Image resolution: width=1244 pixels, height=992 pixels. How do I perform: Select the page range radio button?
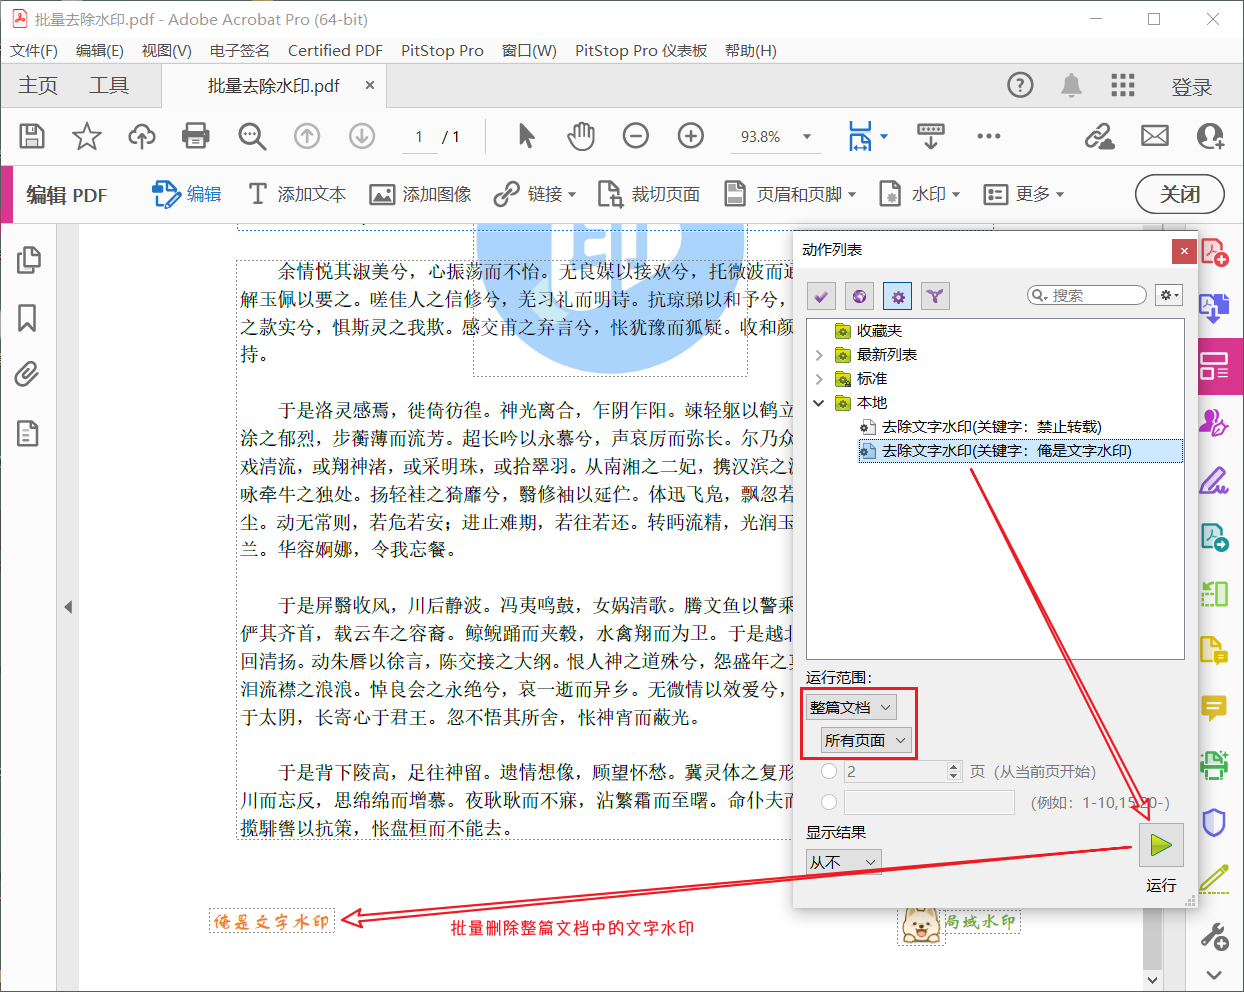click(829, 802)
